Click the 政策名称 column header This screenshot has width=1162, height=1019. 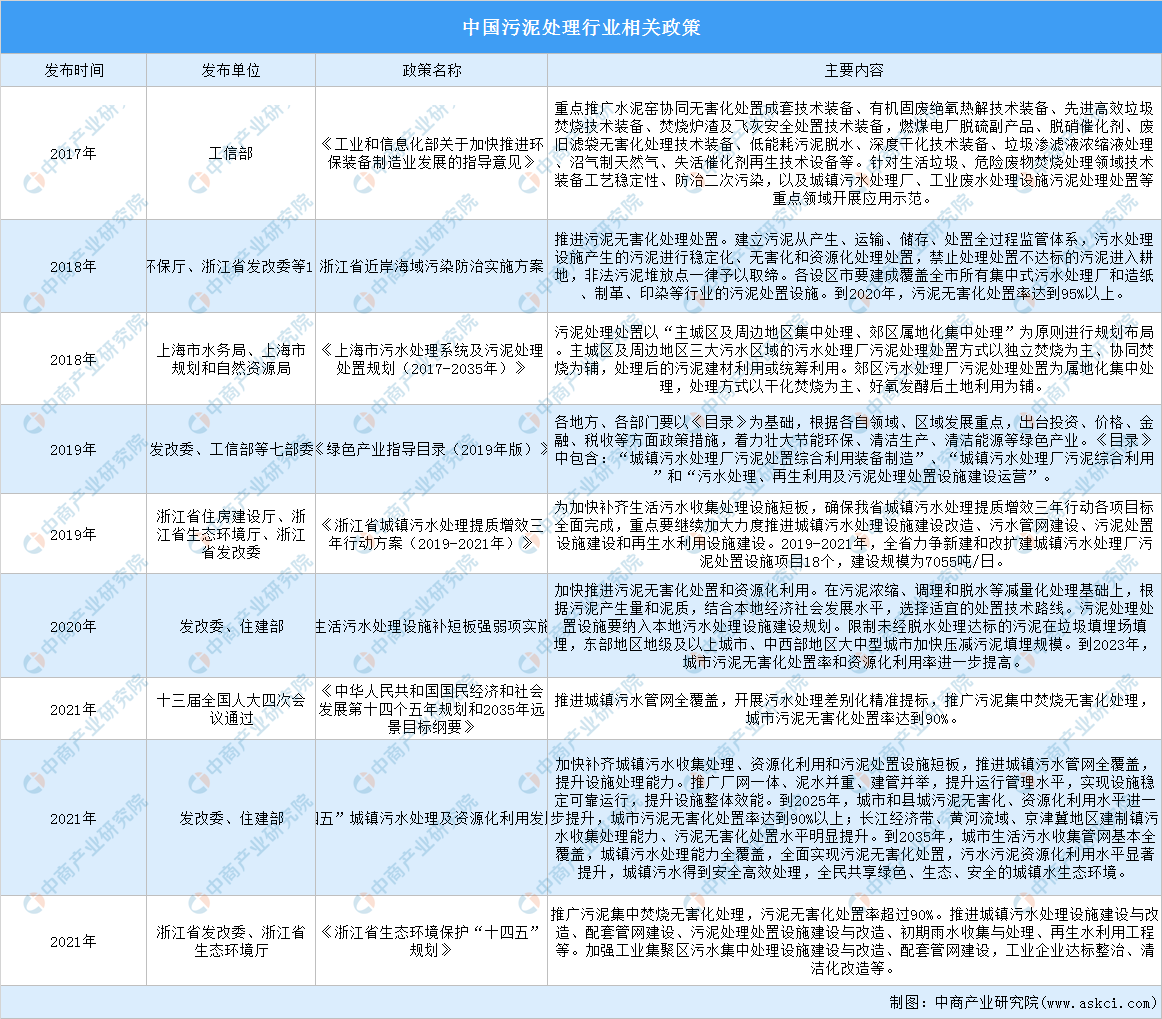(x=431, y=71)
